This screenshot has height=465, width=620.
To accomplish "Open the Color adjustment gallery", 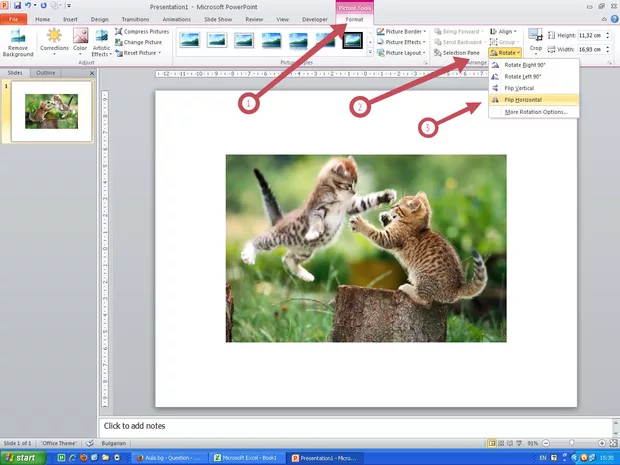I will click(80, 42).
